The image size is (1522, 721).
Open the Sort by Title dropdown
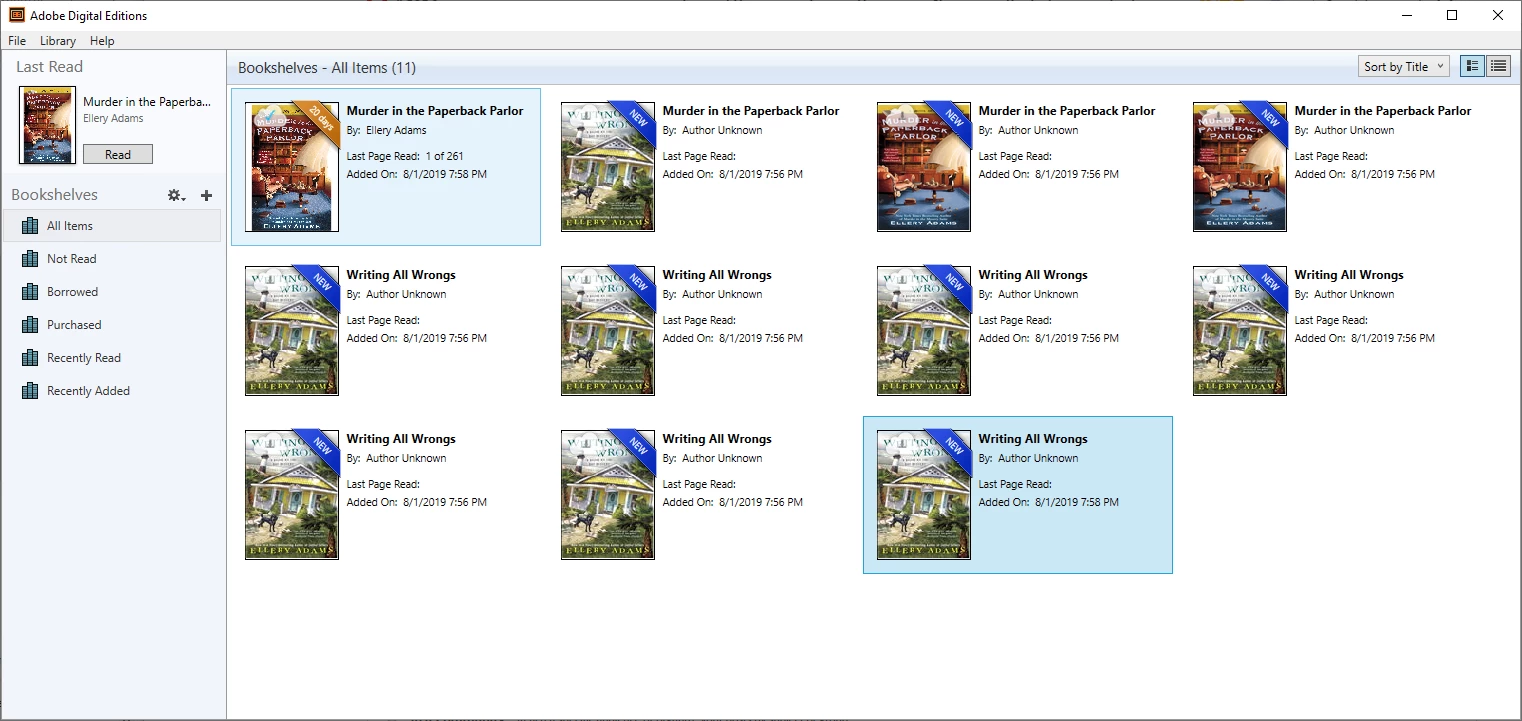(x=1404, y=67)
